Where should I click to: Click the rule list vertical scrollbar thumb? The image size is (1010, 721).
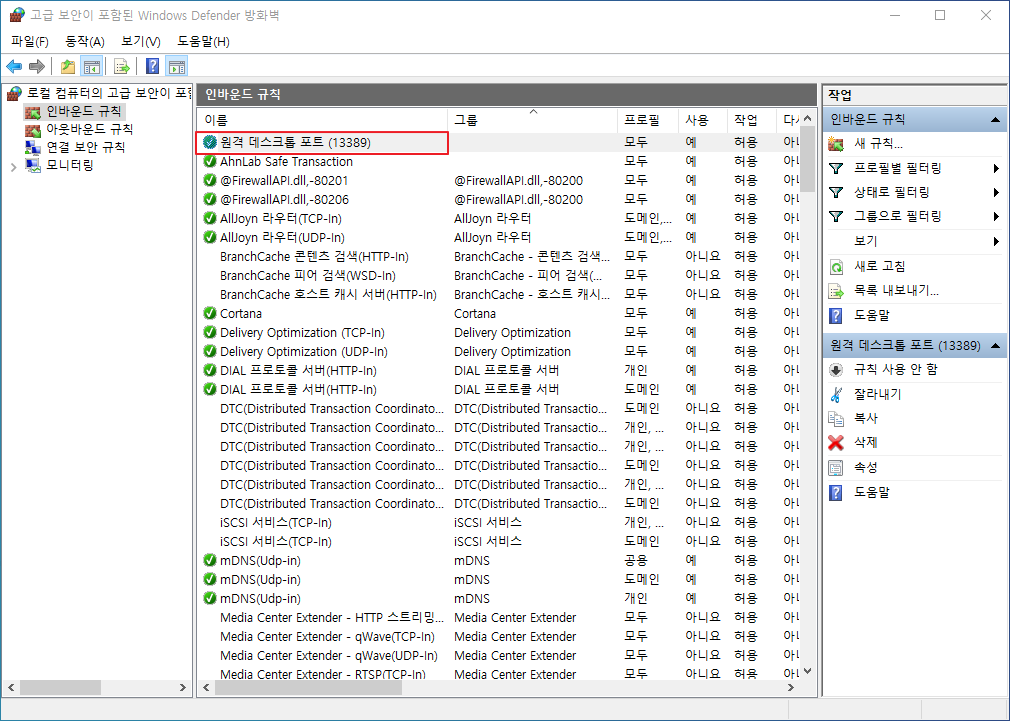point(807,160)
